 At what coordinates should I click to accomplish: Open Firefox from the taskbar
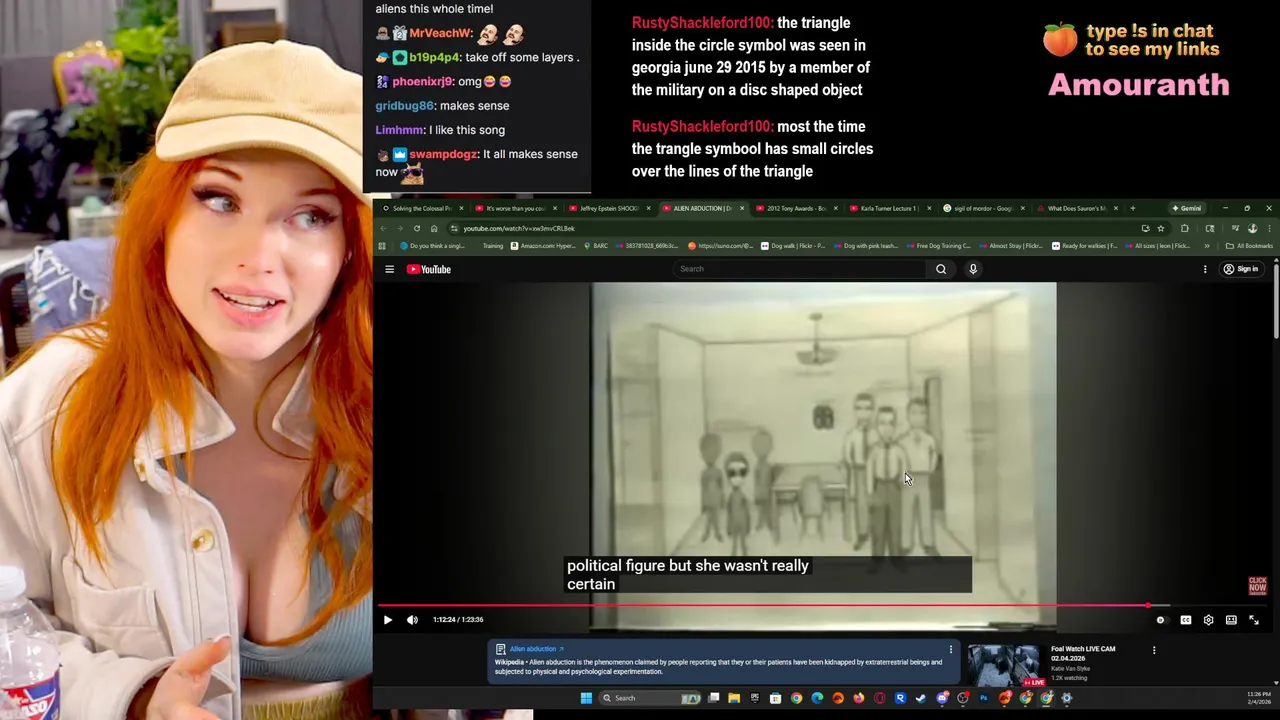pos(858,698)
